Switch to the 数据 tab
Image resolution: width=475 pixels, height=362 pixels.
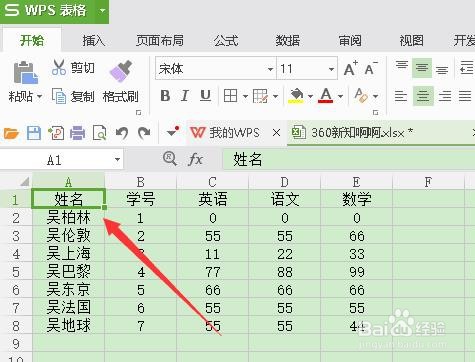point(288,41)
